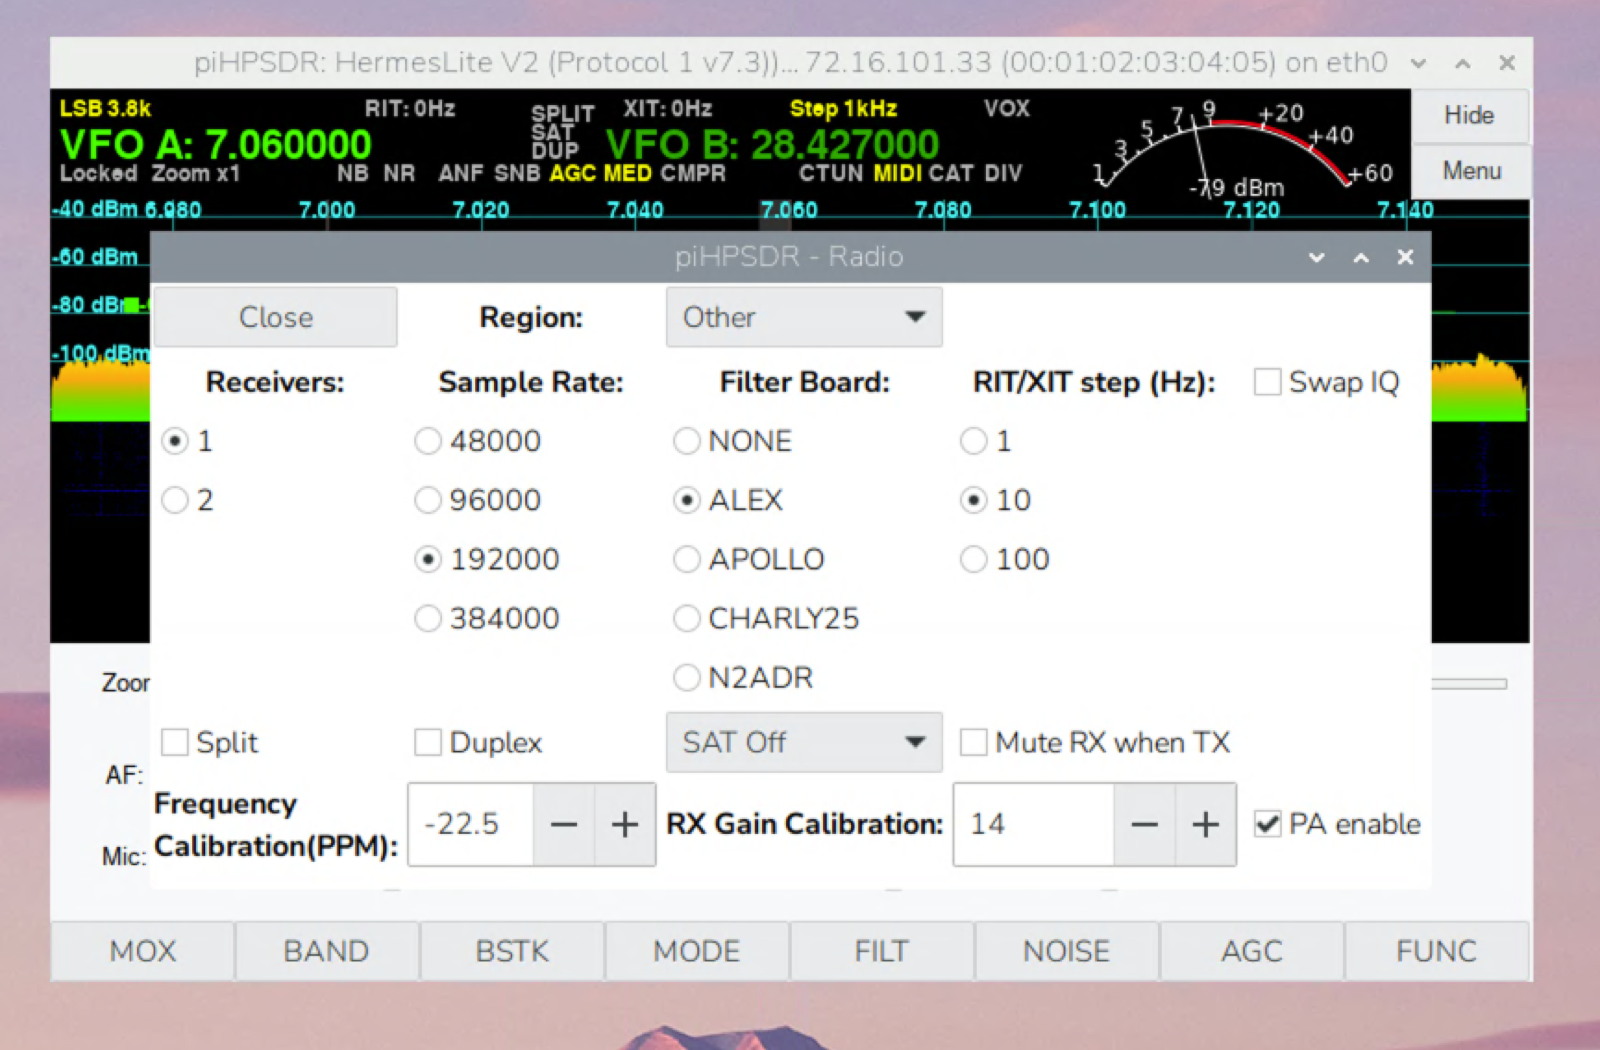1600x1050 pixels.
Task: Increase Frequency Calibration with plus button
Action: tap(625, 825)
